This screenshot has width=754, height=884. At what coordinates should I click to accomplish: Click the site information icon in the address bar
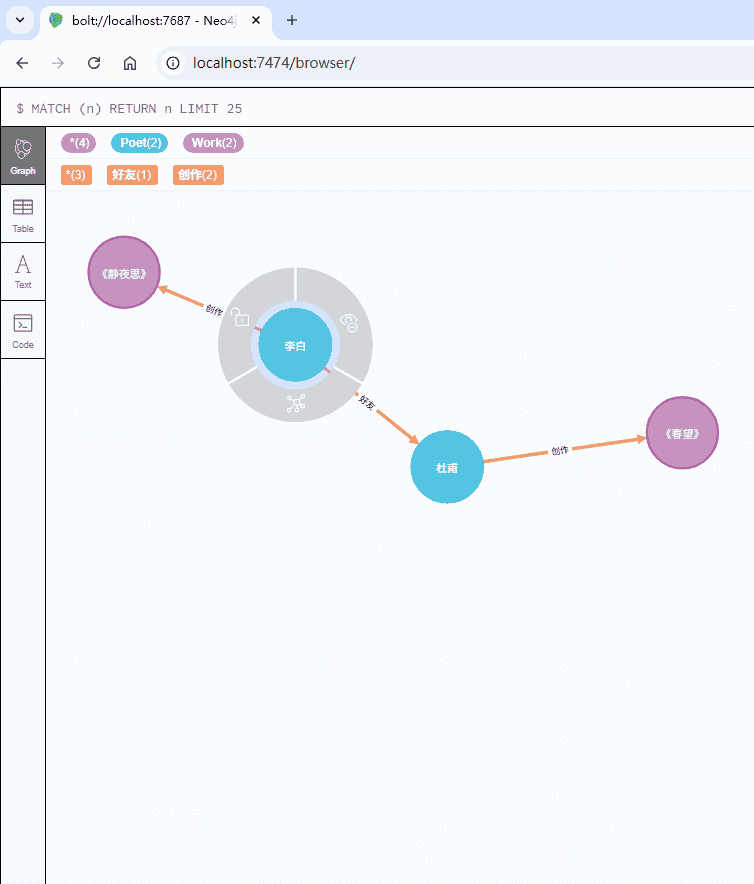pyautogui.click(x=173, y=63)
